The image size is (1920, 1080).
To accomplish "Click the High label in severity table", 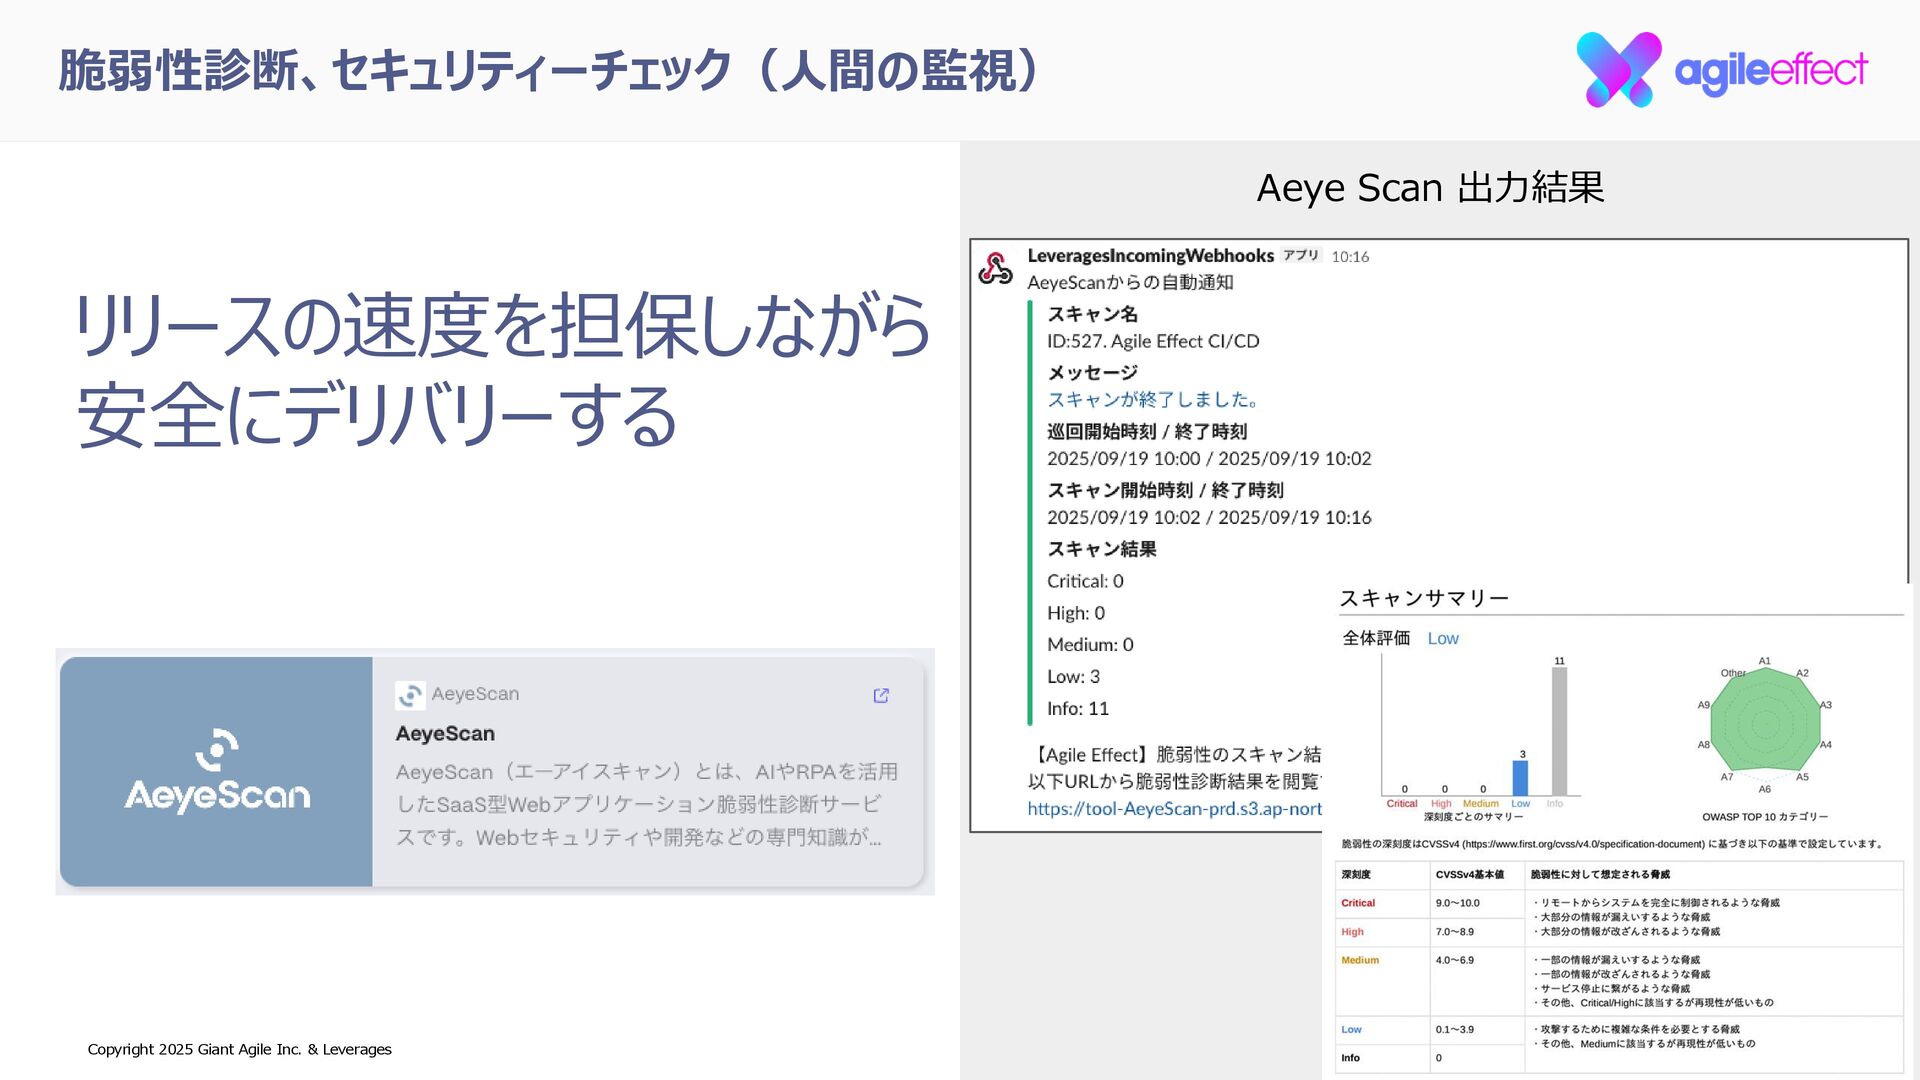I will 1352,932.
